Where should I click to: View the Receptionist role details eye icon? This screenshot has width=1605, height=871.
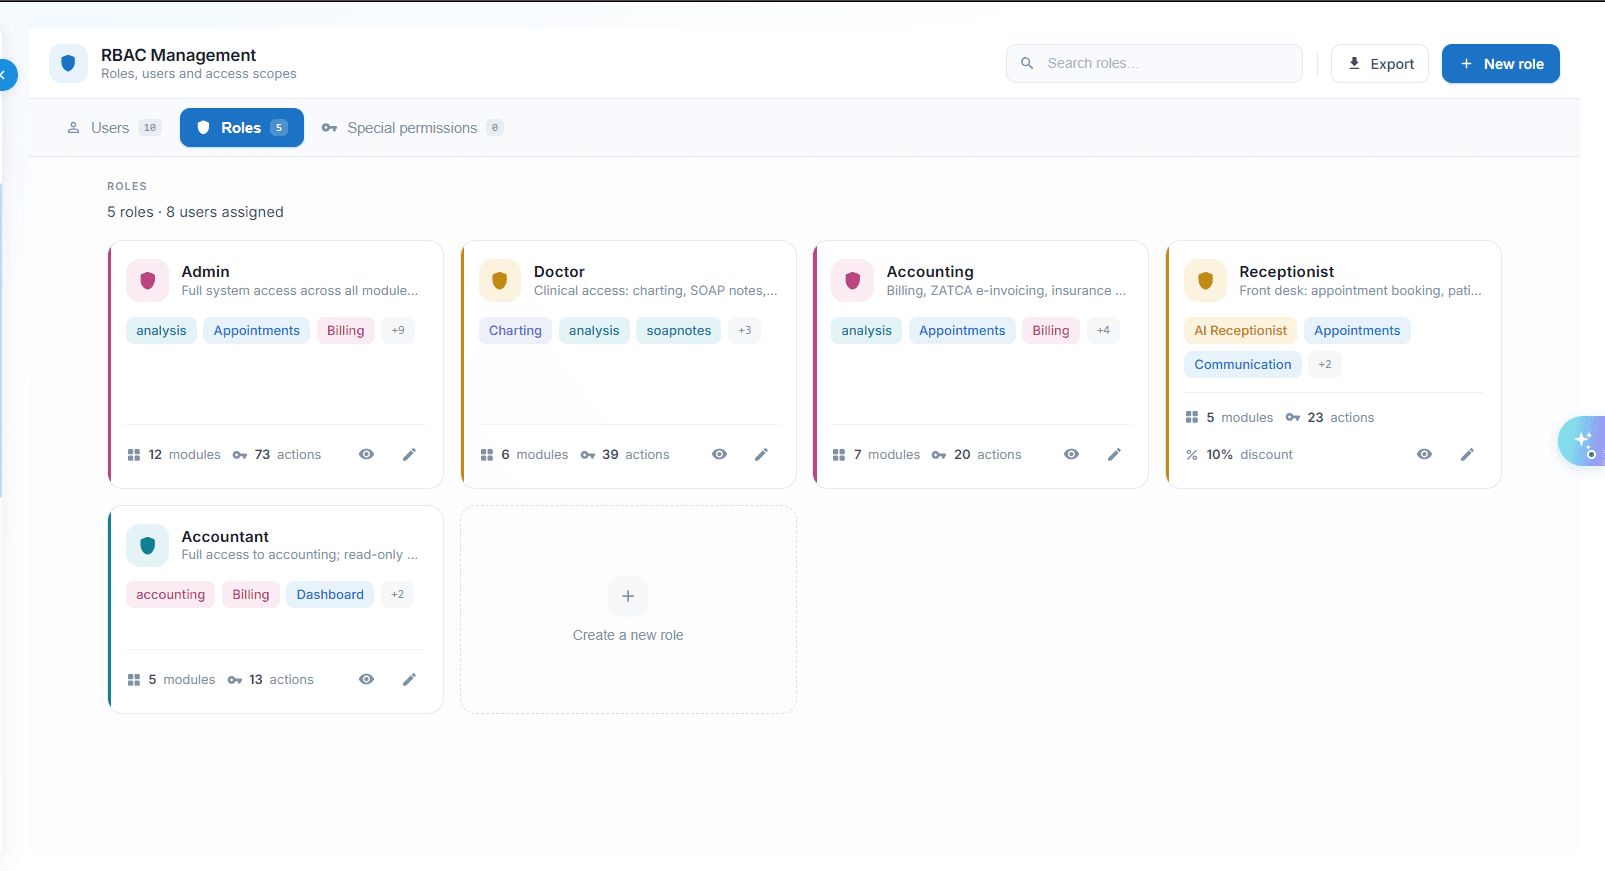[x=1425, y=454]
